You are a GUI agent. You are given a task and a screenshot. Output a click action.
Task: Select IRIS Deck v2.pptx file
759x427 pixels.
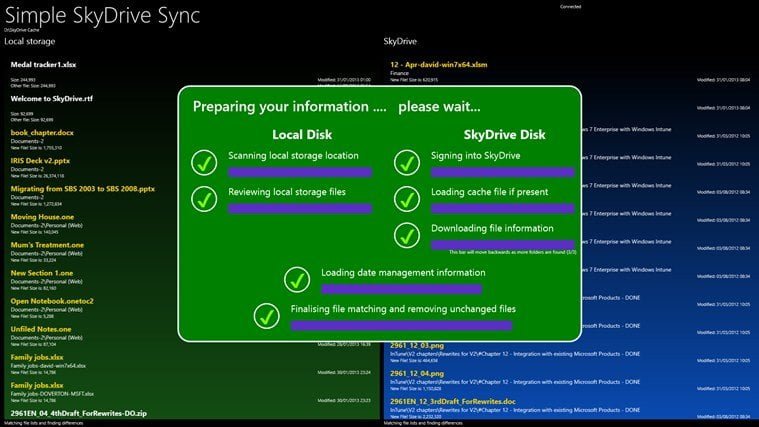tap(40, 160)
